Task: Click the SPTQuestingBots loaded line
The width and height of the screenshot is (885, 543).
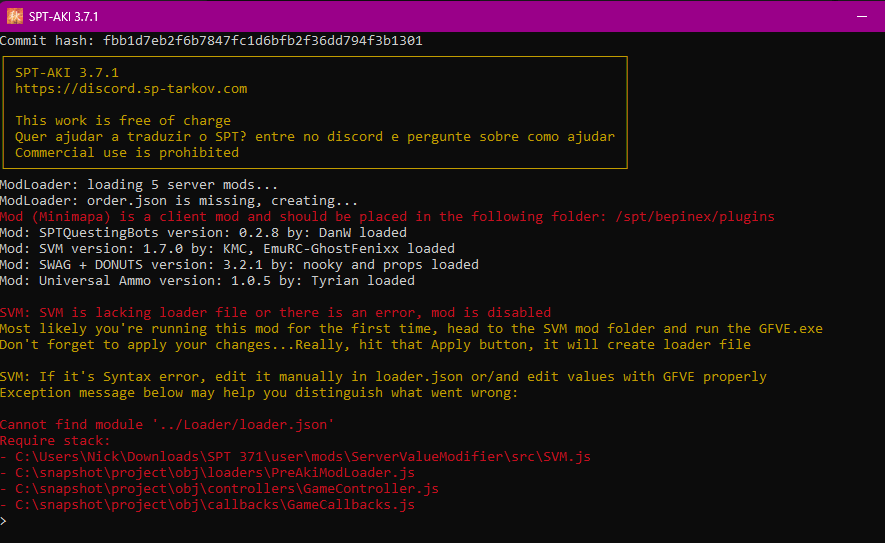Action: pos(203,233)
